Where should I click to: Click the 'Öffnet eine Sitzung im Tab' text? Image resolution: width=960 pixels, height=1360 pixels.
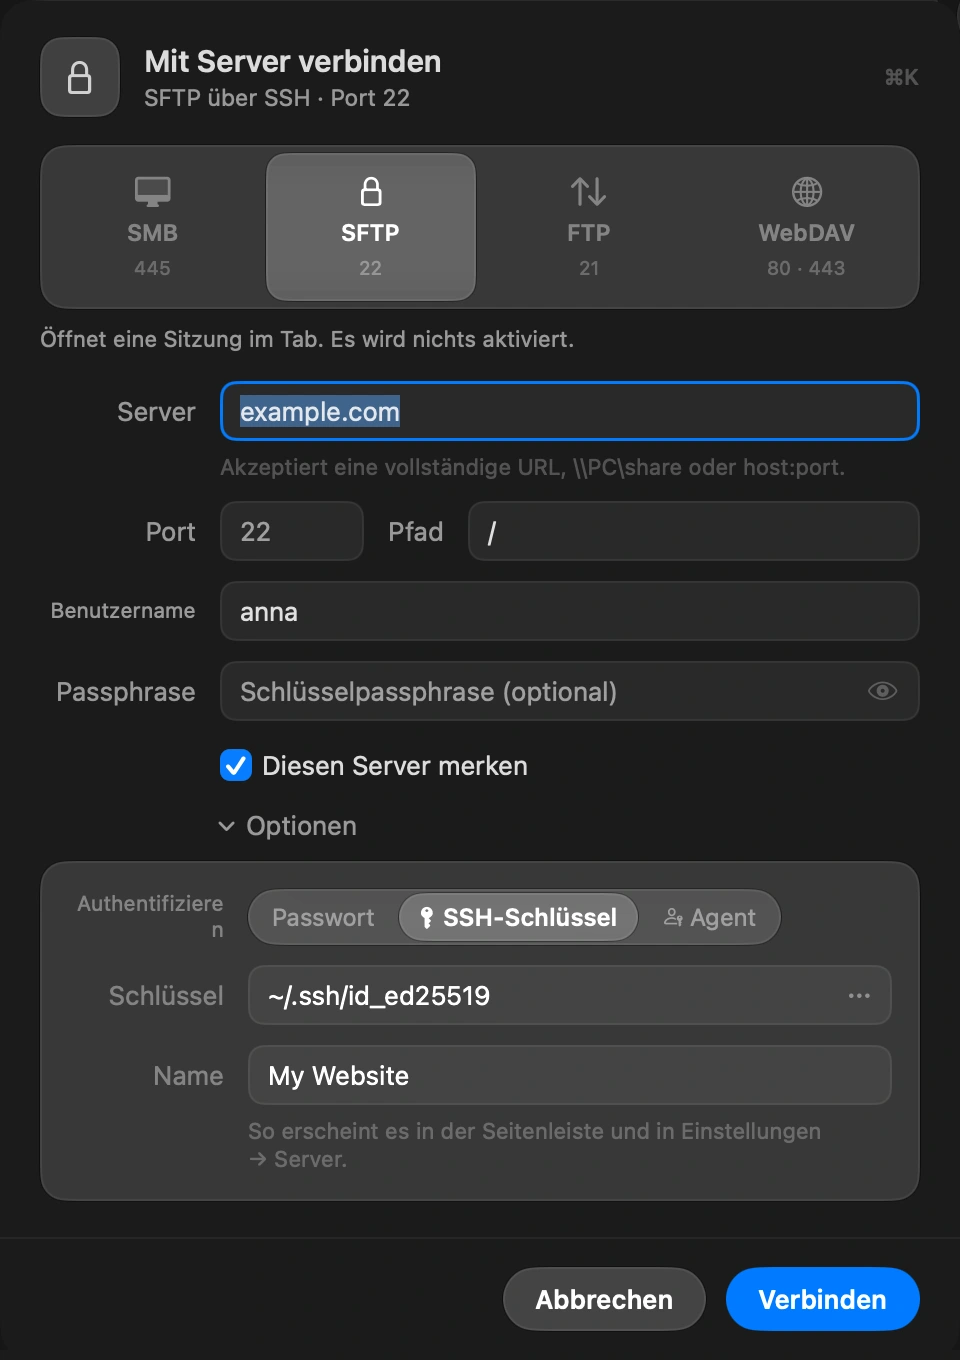[x=307, y=339]
